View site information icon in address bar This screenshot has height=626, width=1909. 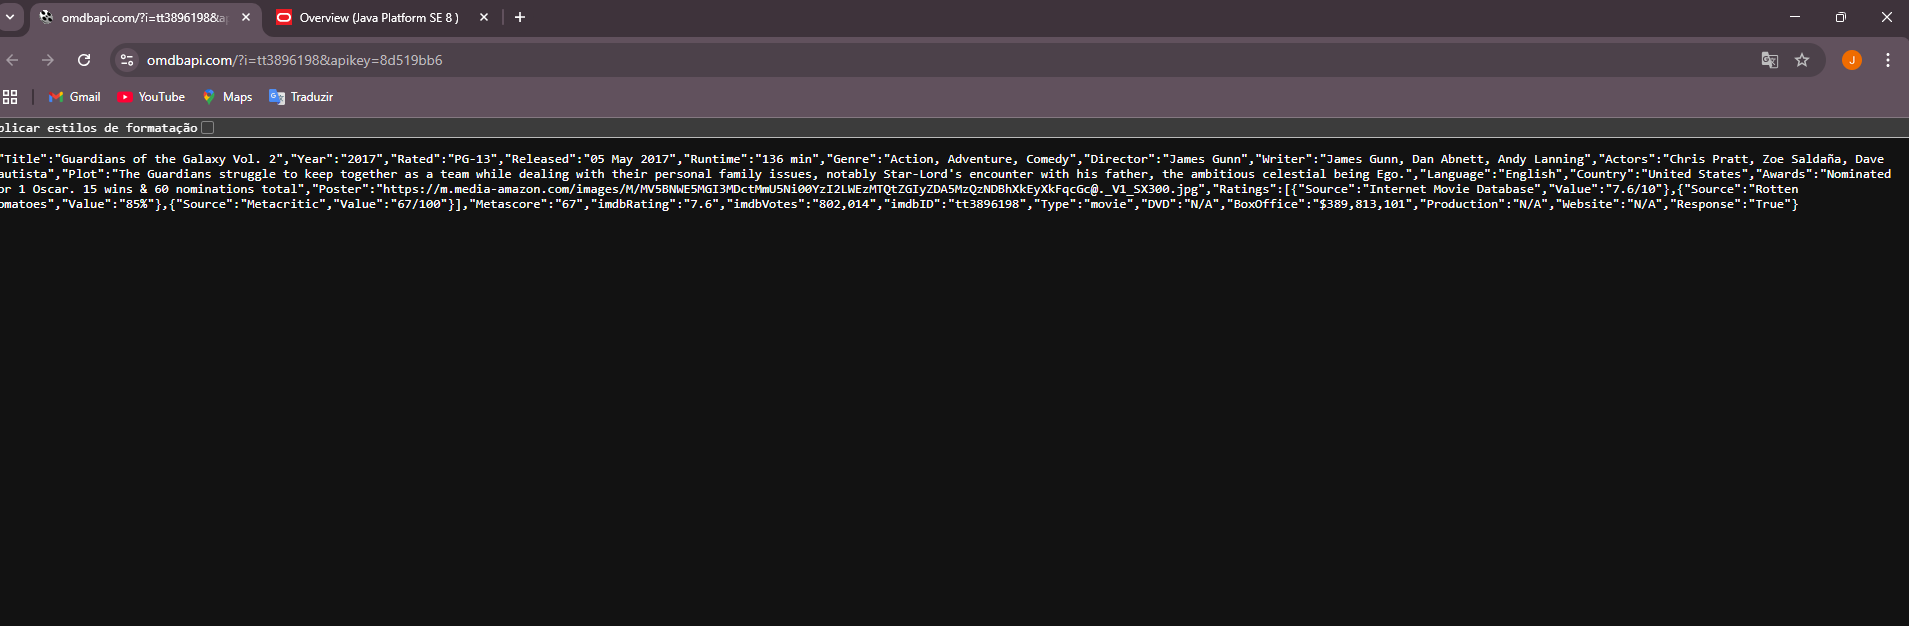127,60
